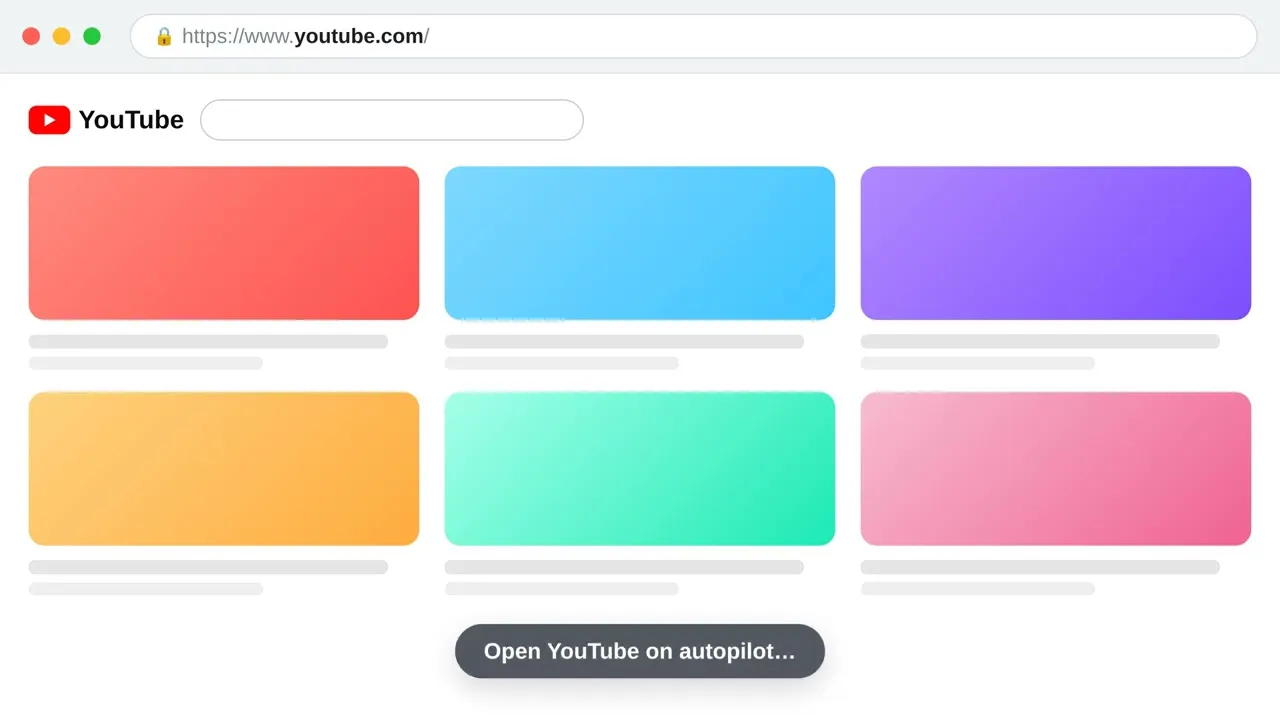This screenshot has width=1280, height=720.
Task: Click the YouTube wordmark text
Action: [x=131, y=120]
